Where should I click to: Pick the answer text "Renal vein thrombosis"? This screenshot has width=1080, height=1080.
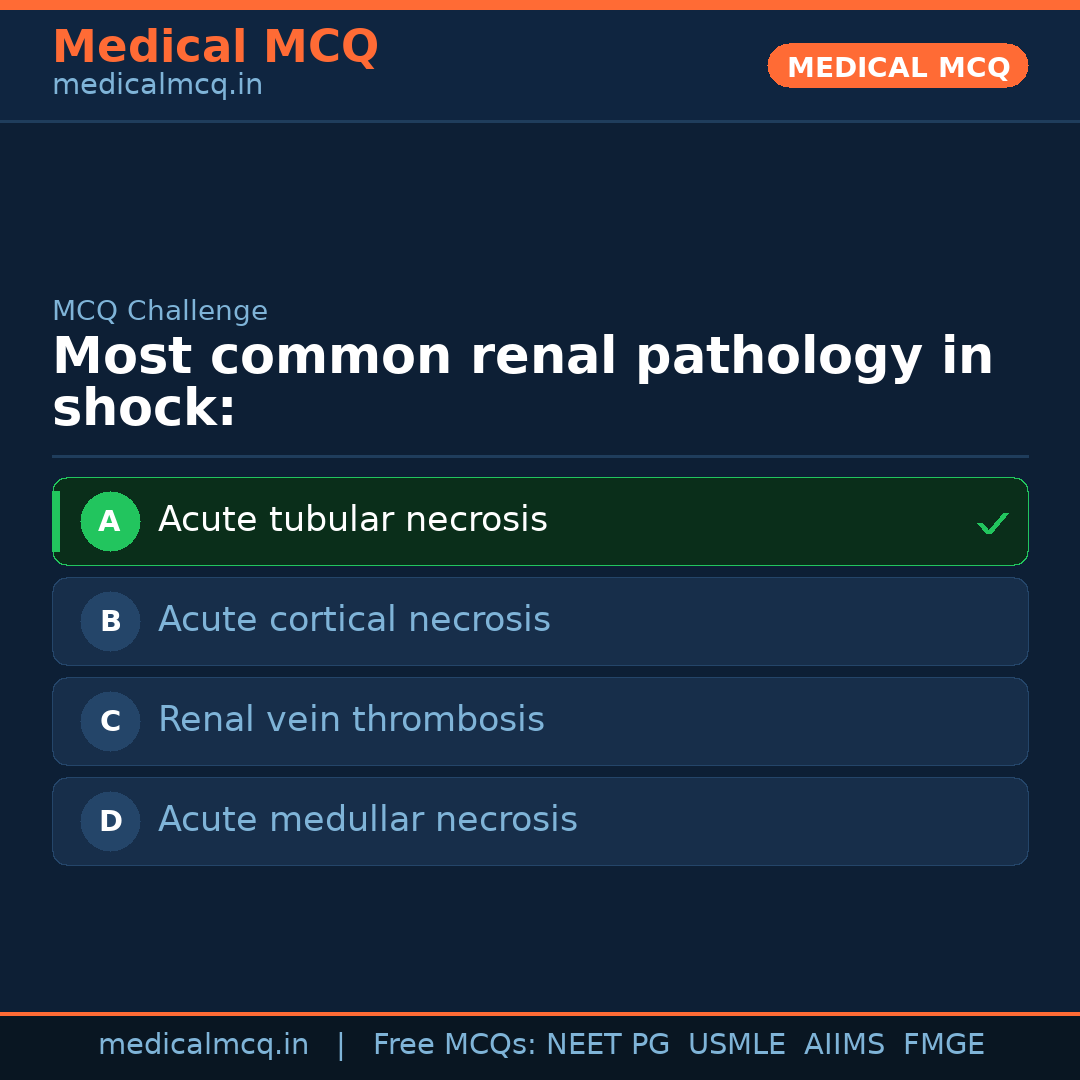click(351, 720)
